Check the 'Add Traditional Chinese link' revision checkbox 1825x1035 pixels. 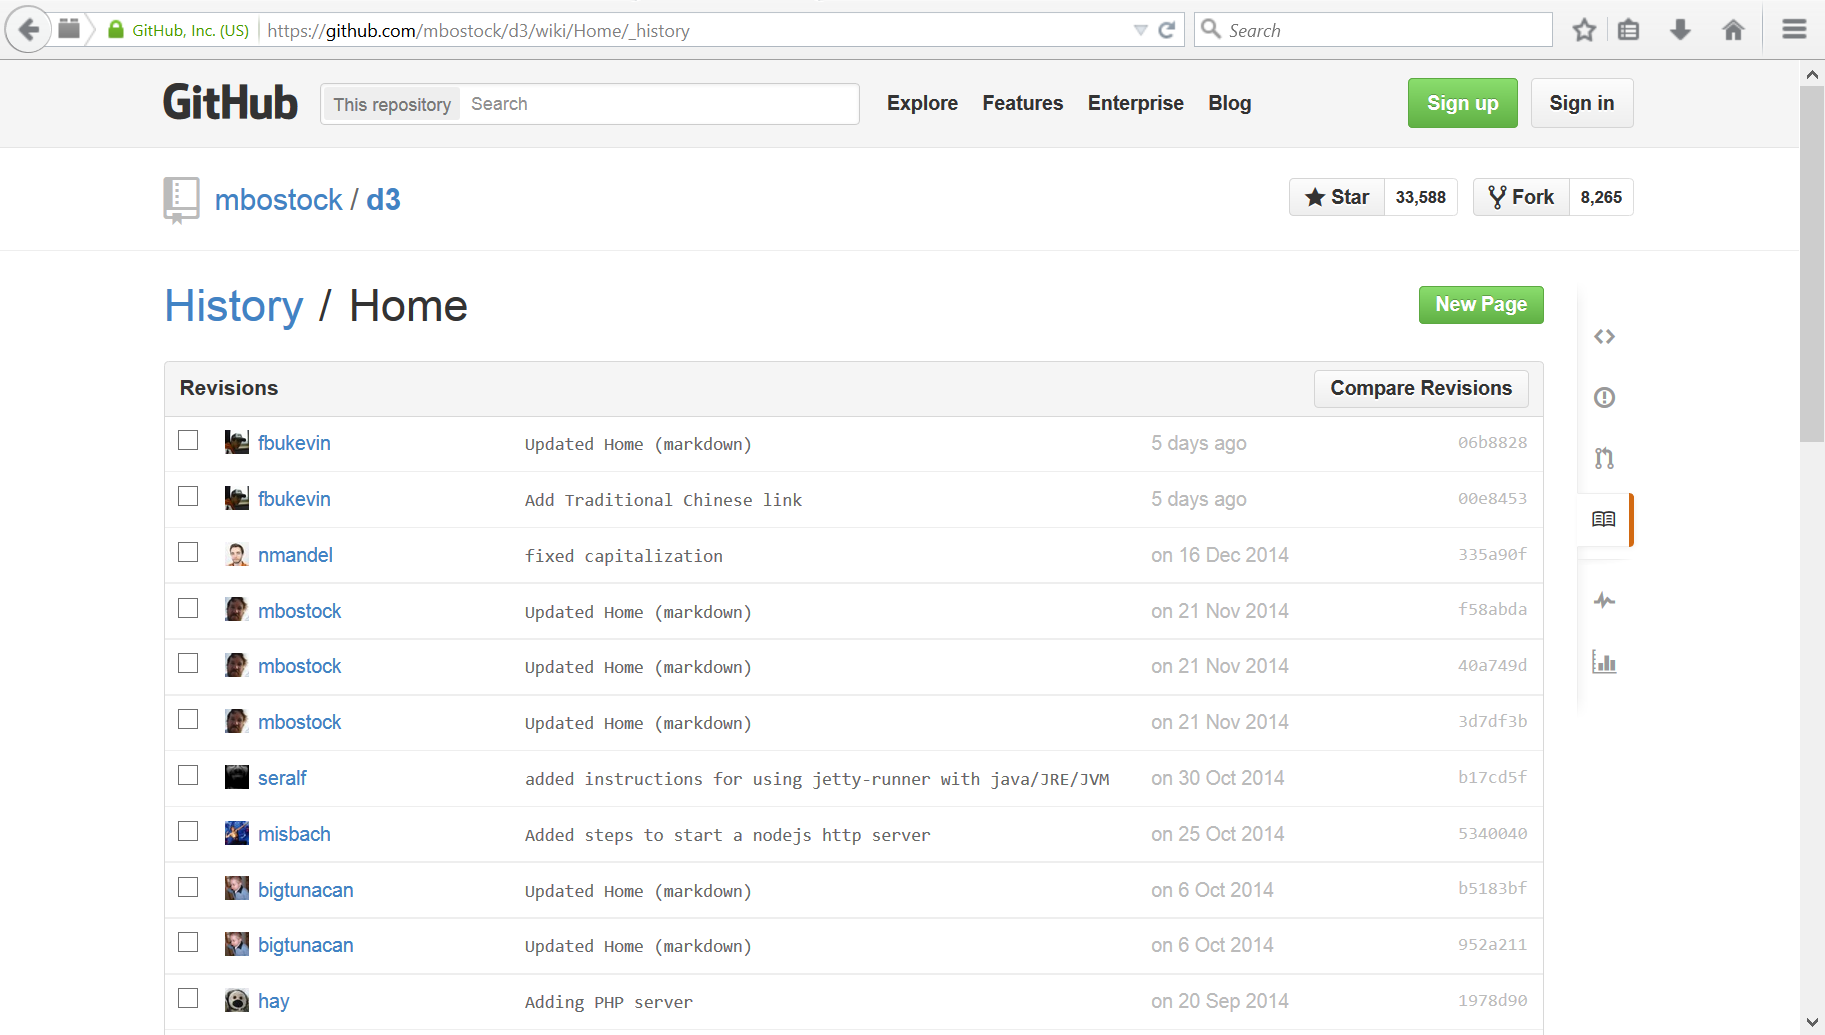188,496
